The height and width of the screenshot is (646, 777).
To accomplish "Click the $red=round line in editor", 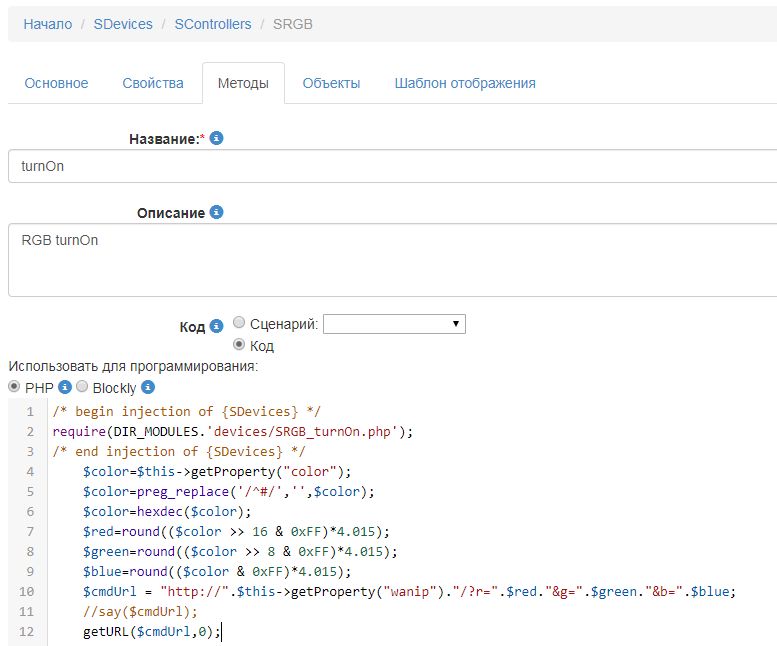I will [x=236, y=532].
